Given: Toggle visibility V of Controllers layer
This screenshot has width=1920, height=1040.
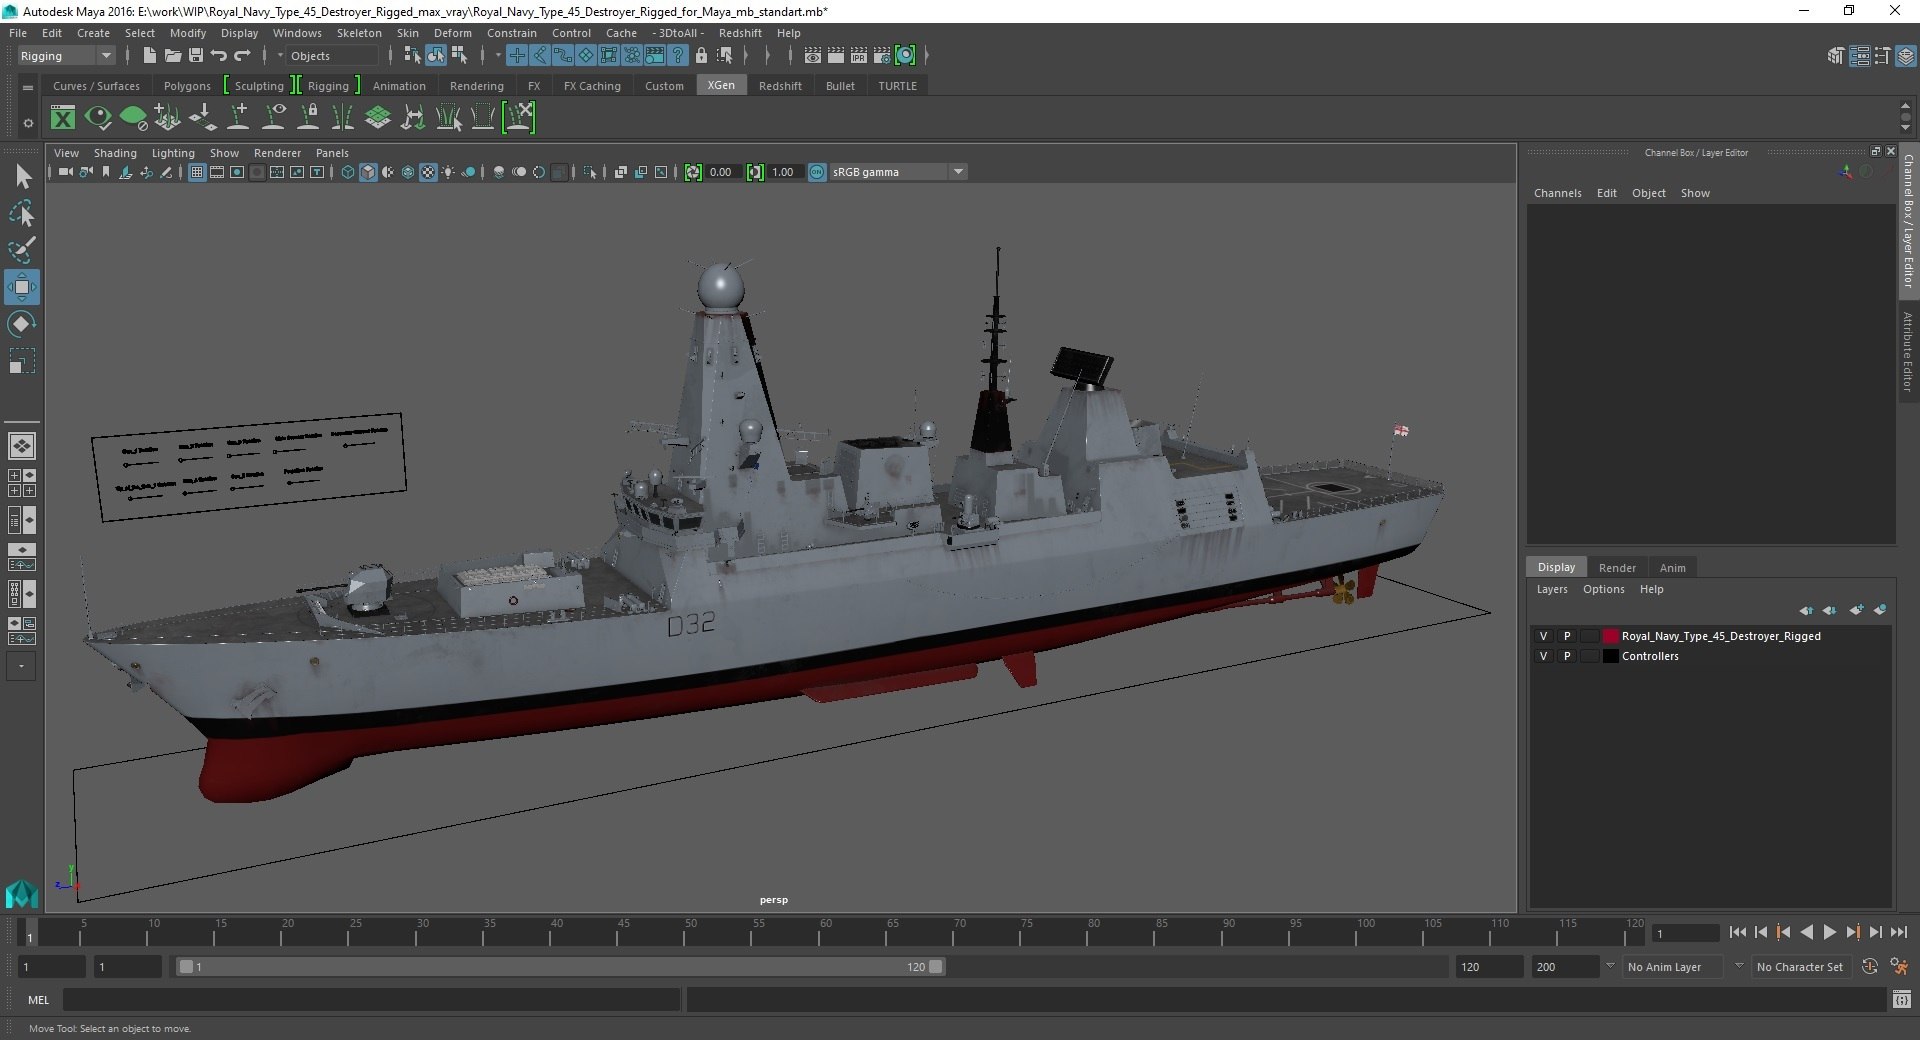Looking at the screenshot, I should [x=1543, y=656].
